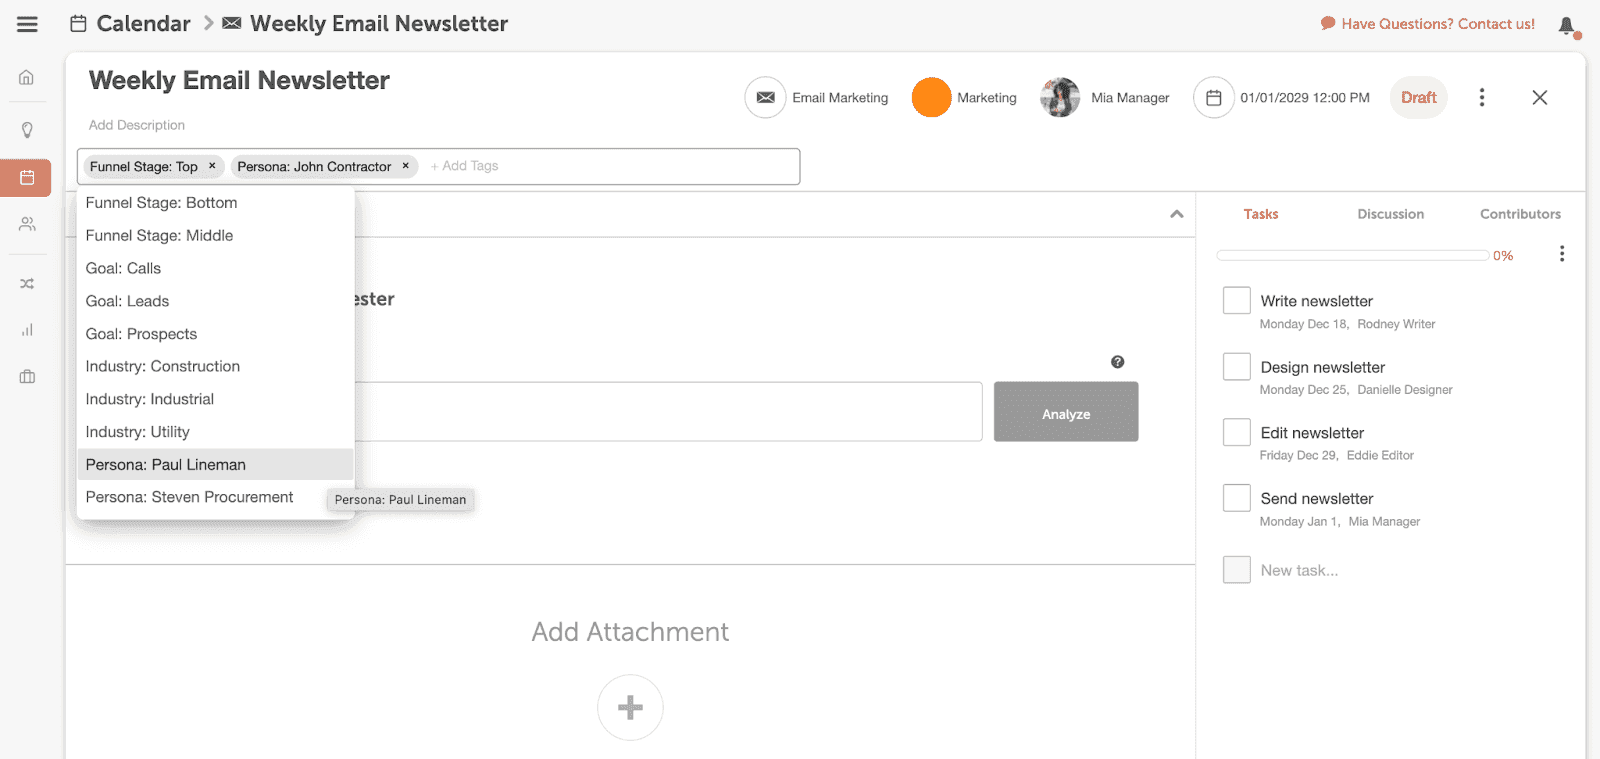Open the bar chart analytics sidebar icon

tap(27, 330)
